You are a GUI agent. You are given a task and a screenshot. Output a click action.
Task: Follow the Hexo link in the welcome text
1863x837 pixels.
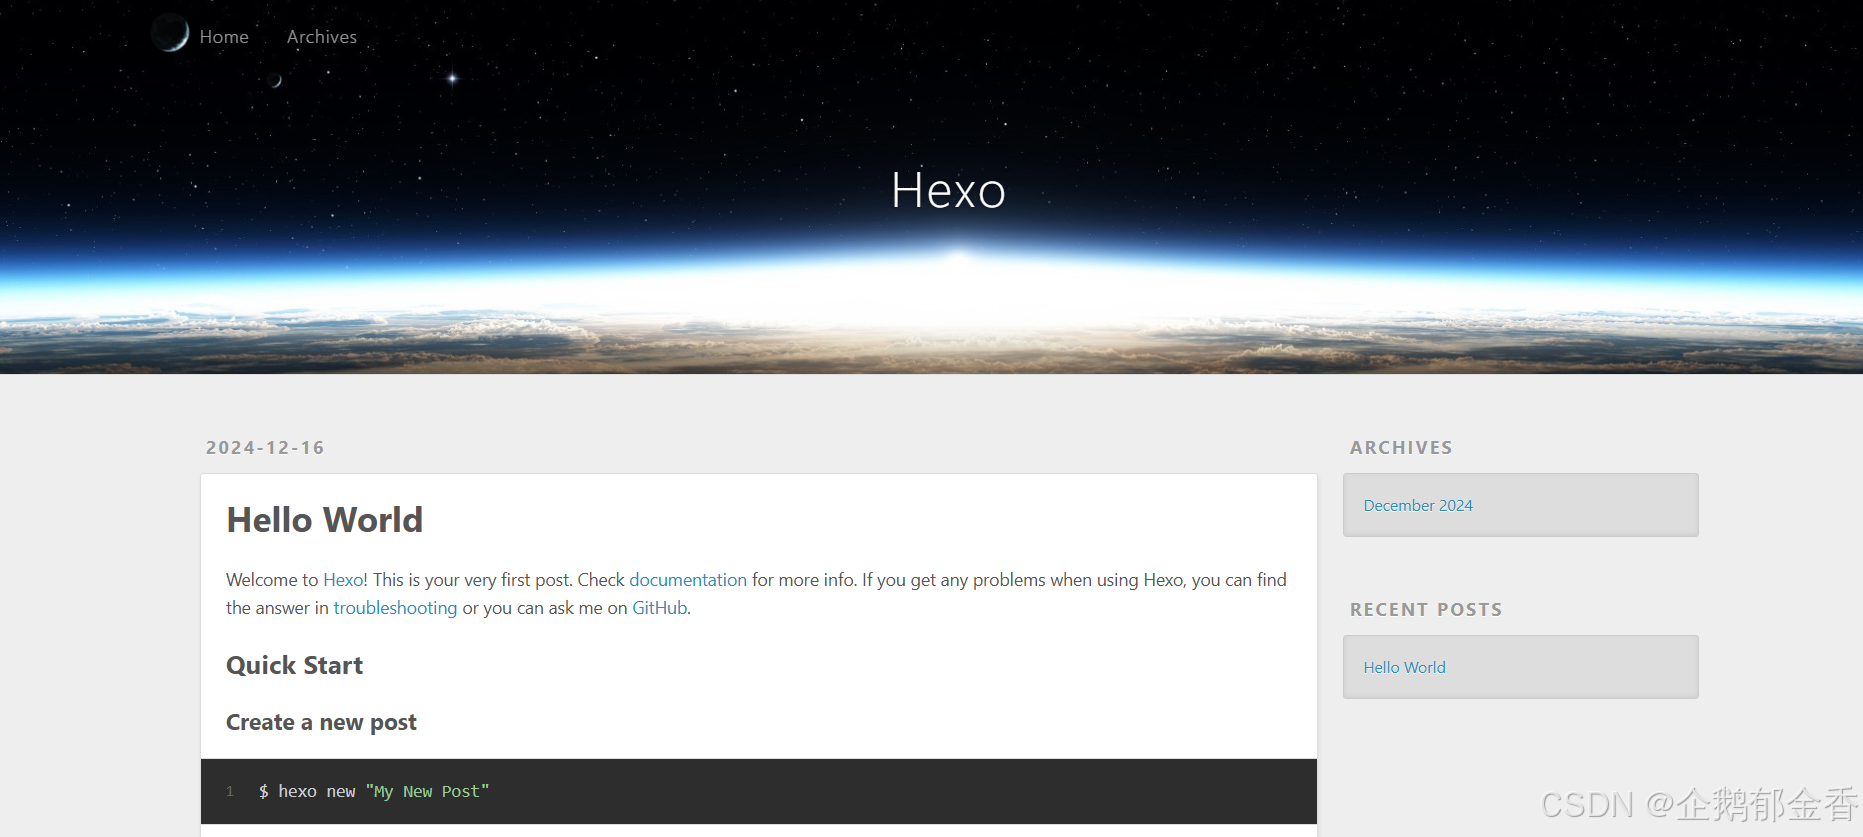(x=343, y=580)
